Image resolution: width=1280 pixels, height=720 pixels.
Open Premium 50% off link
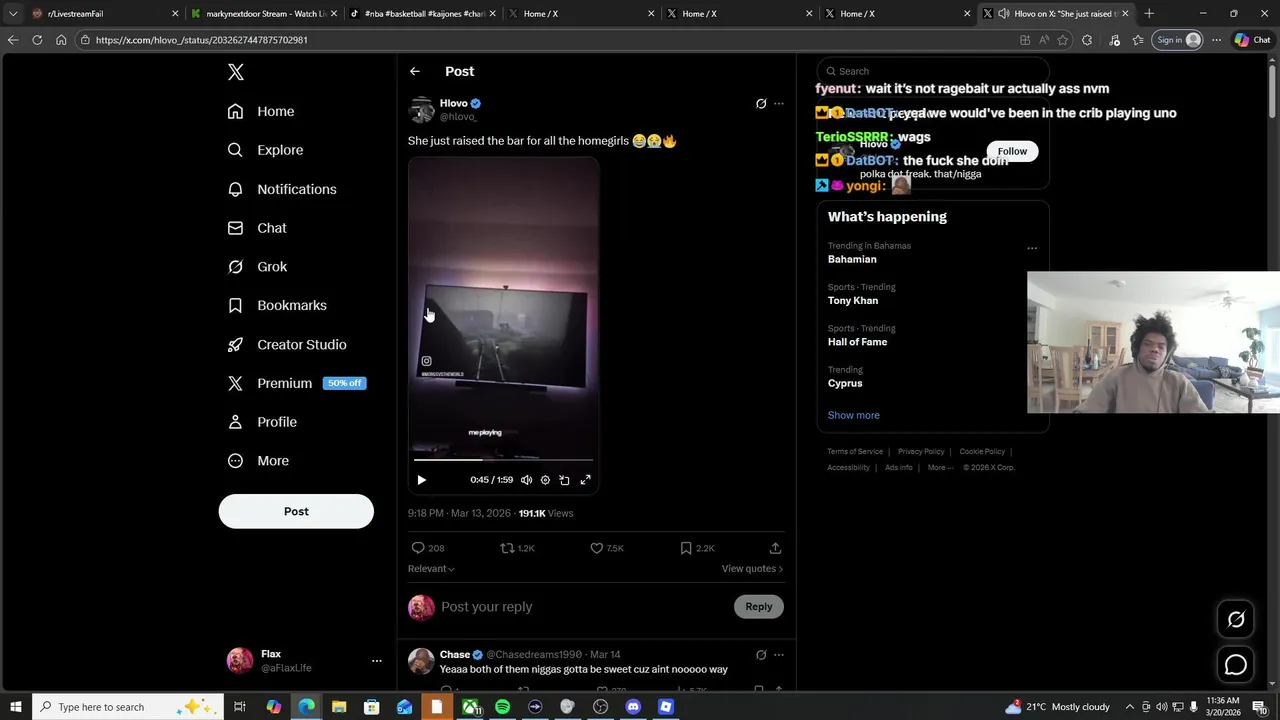point(296,383)
